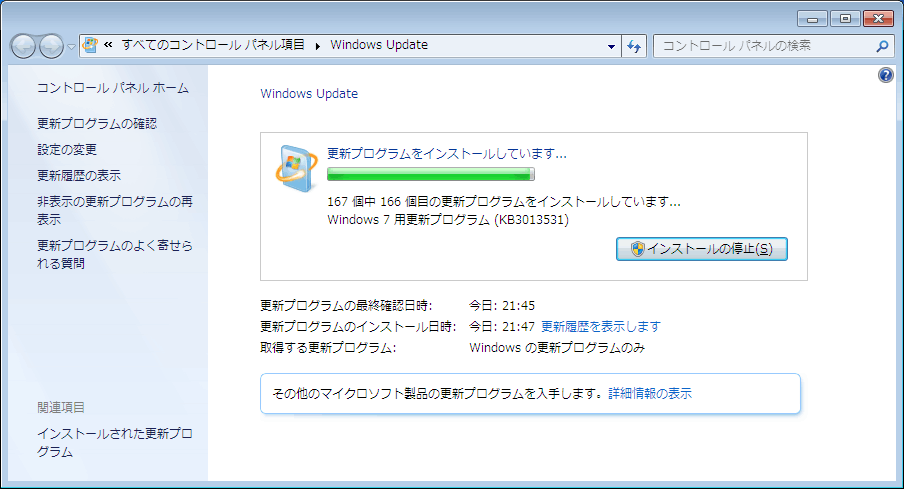Click 更新プログラムの確認 in sidebar
904x489 pixels.
point(97,124)
